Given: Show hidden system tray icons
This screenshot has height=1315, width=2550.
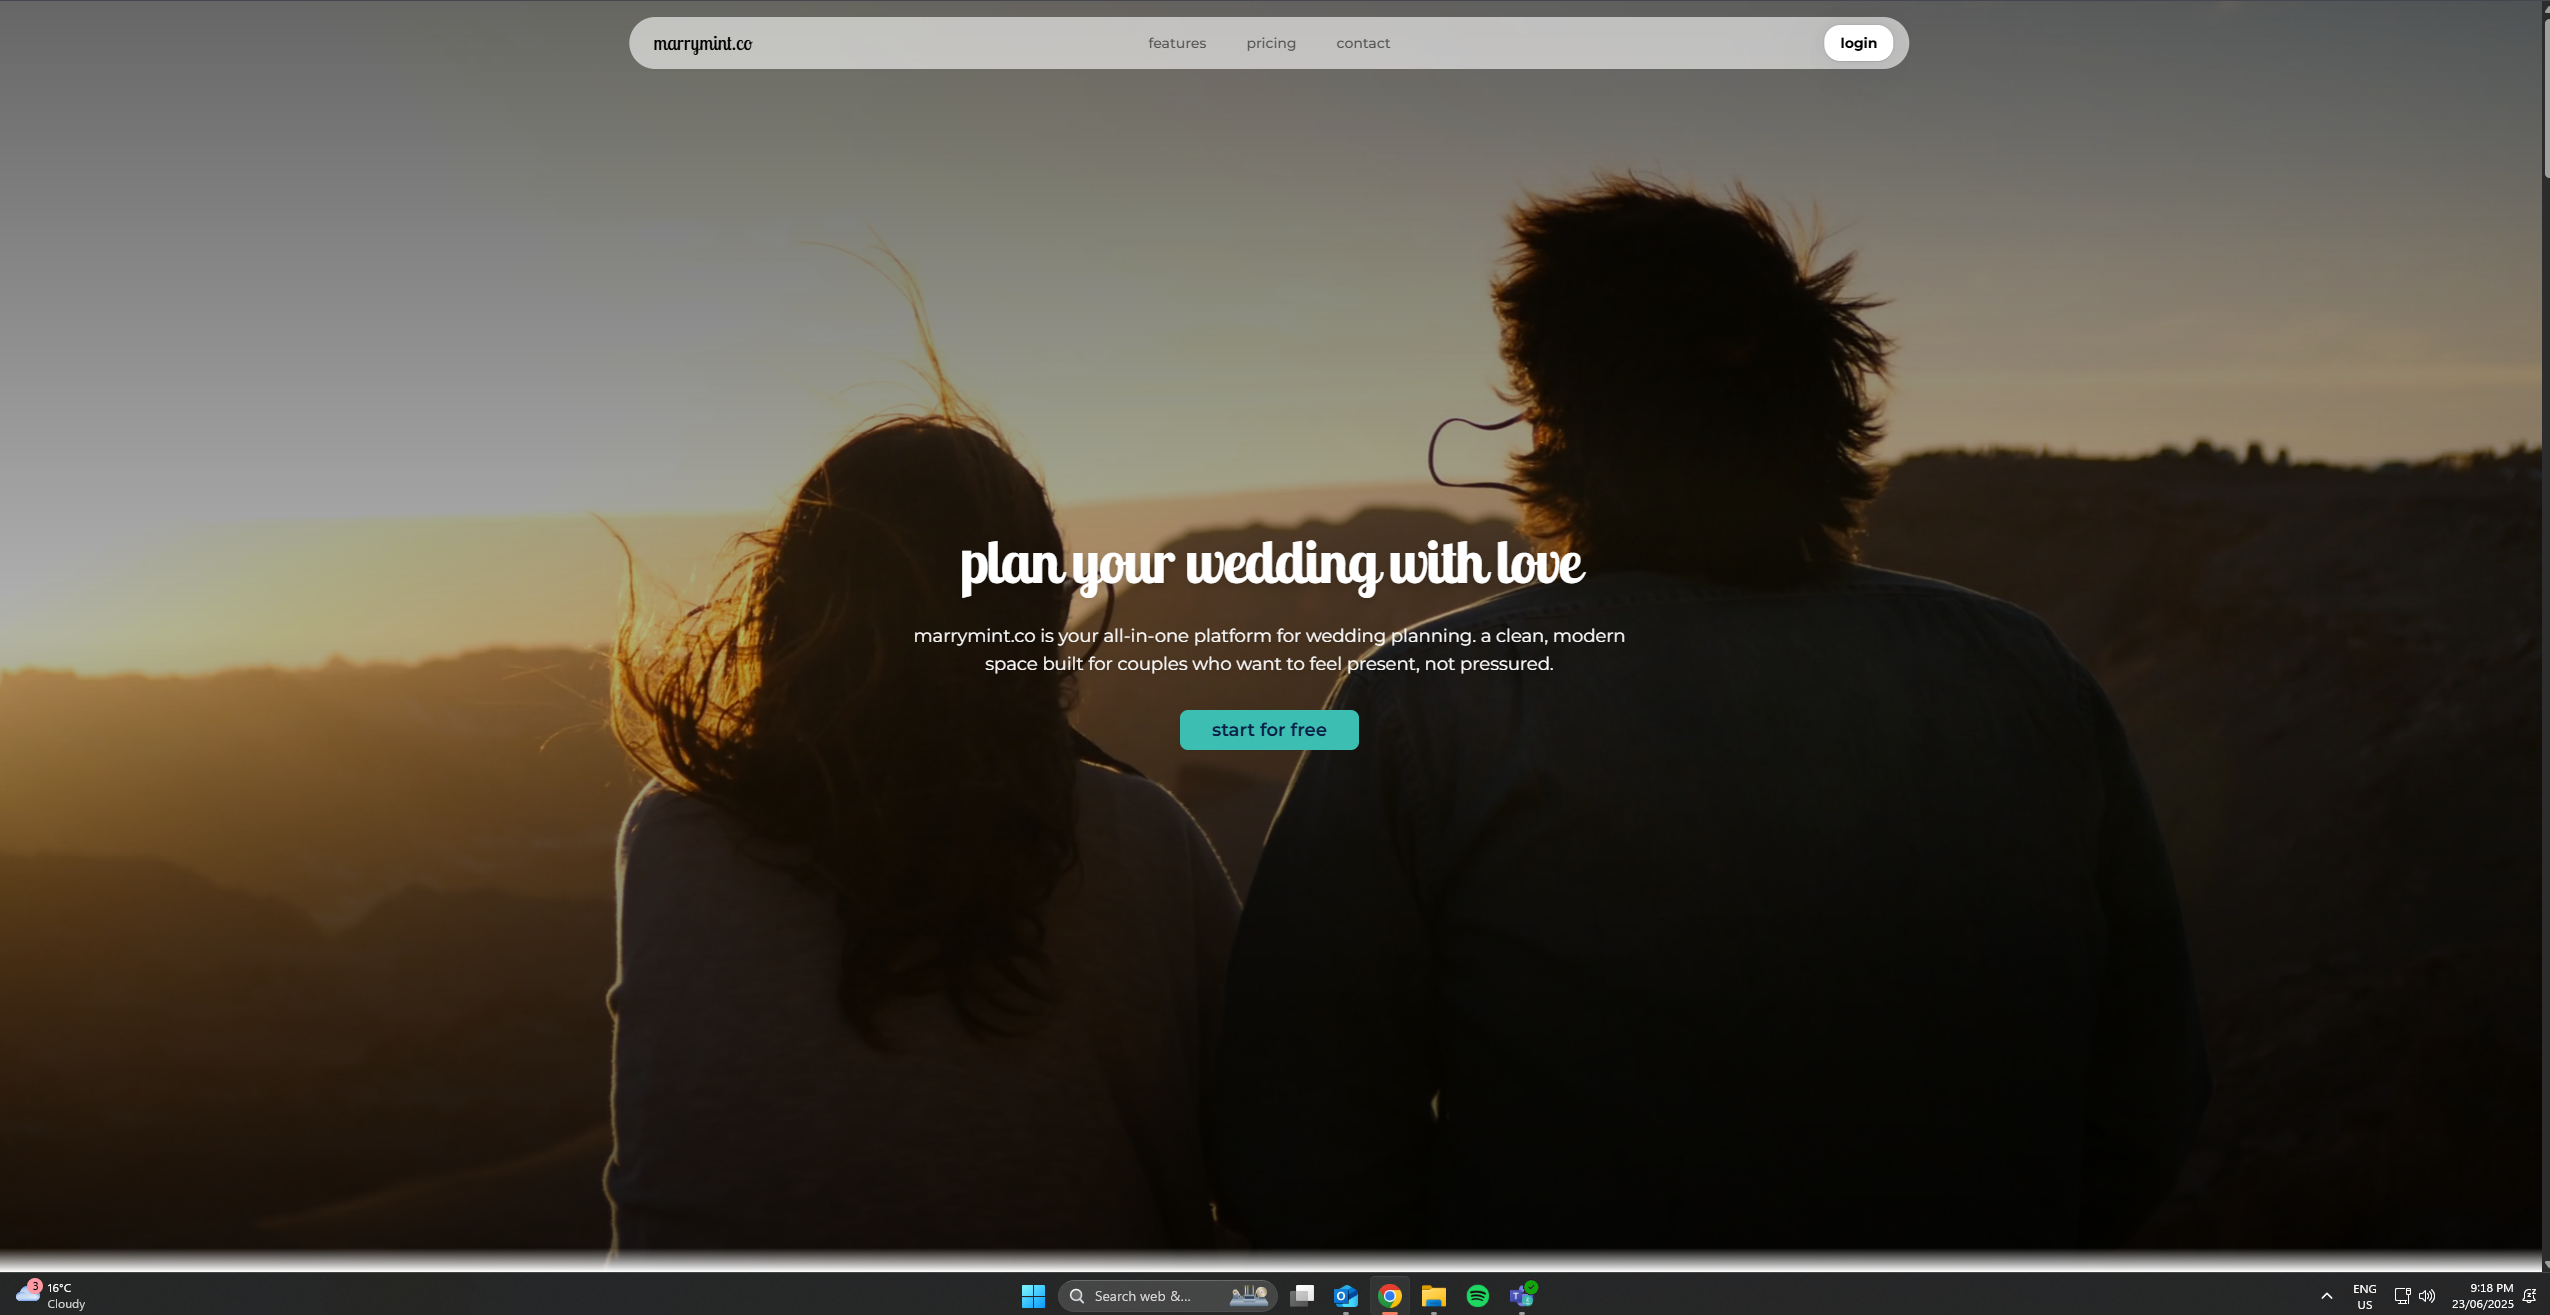Looking at the screenshot, I should [x=2326, y=1297].
